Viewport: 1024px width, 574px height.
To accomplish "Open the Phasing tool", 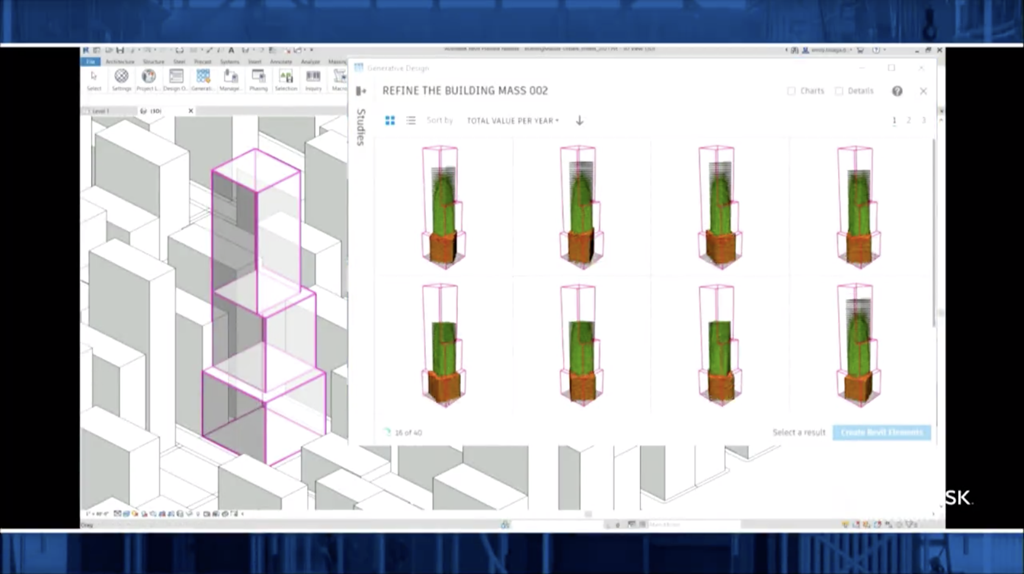I will coord(258,78).
